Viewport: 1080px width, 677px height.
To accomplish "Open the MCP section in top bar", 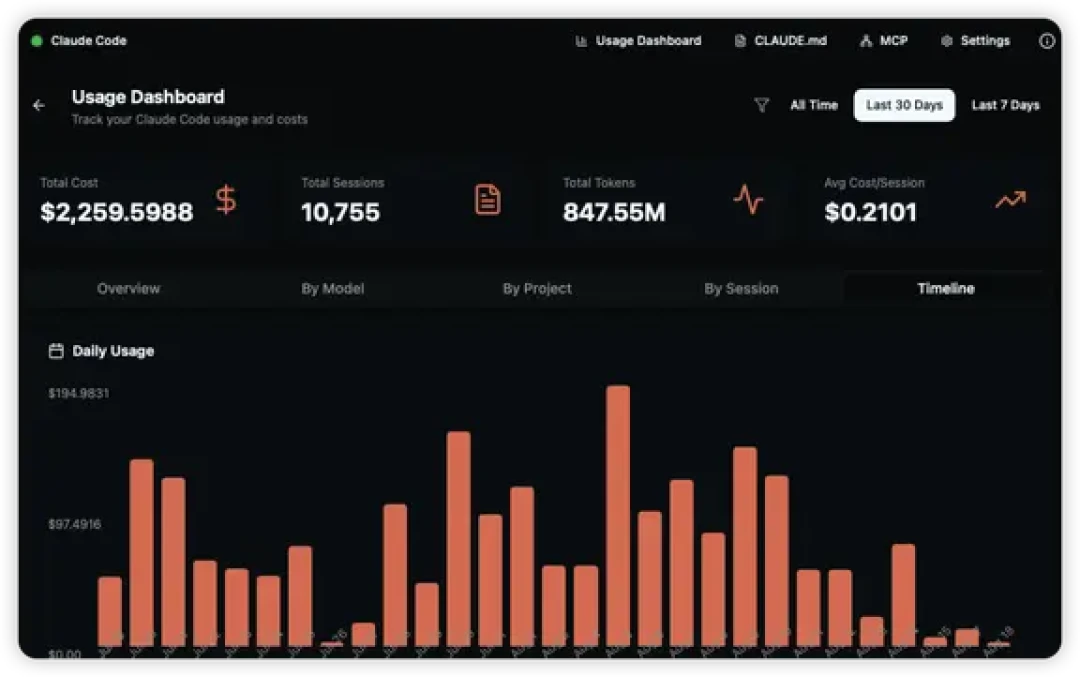I will [884, 41].
